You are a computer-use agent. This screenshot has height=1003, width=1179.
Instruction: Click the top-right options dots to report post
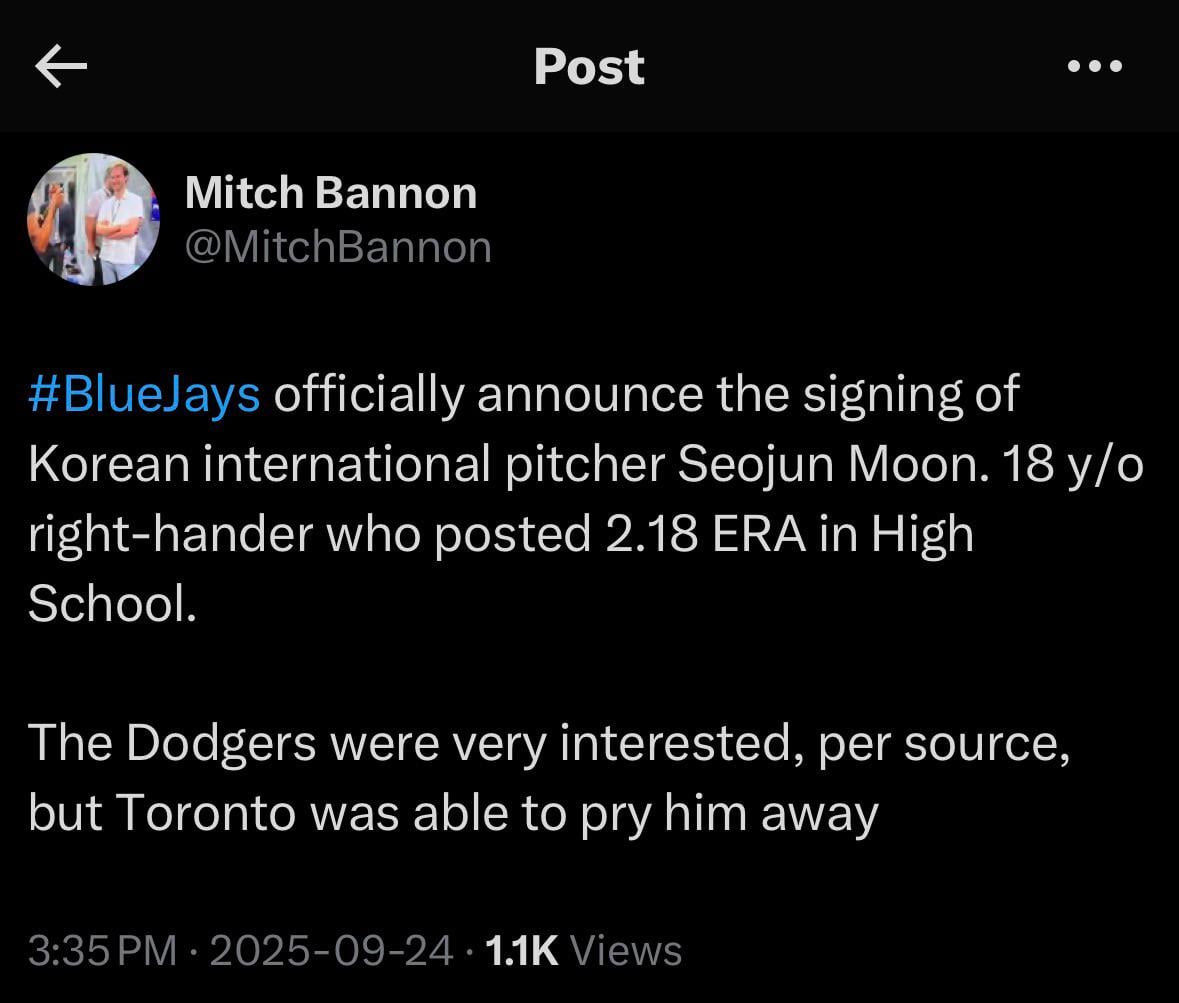point(1096,67)
